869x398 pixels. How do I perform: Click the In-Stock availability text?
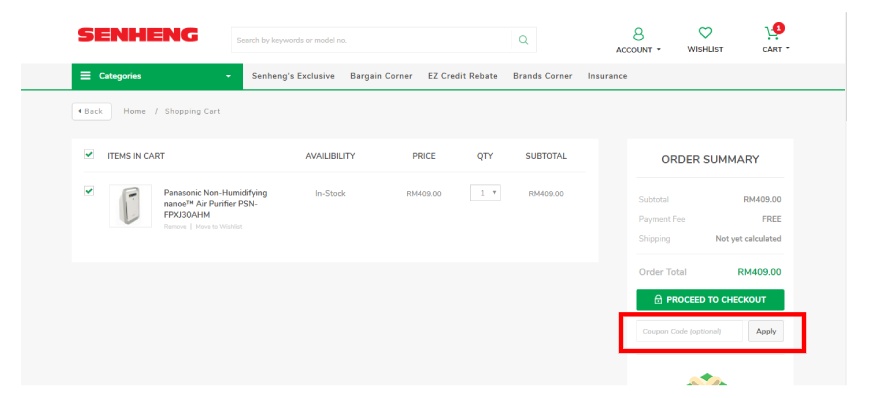pyautogui.click(x=330, y=193)
